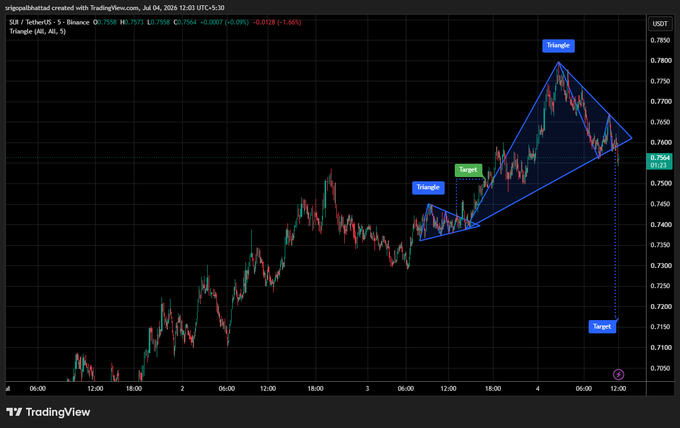680x428 pixels.
Task: Select the green Target label
Action: point(468,170)
